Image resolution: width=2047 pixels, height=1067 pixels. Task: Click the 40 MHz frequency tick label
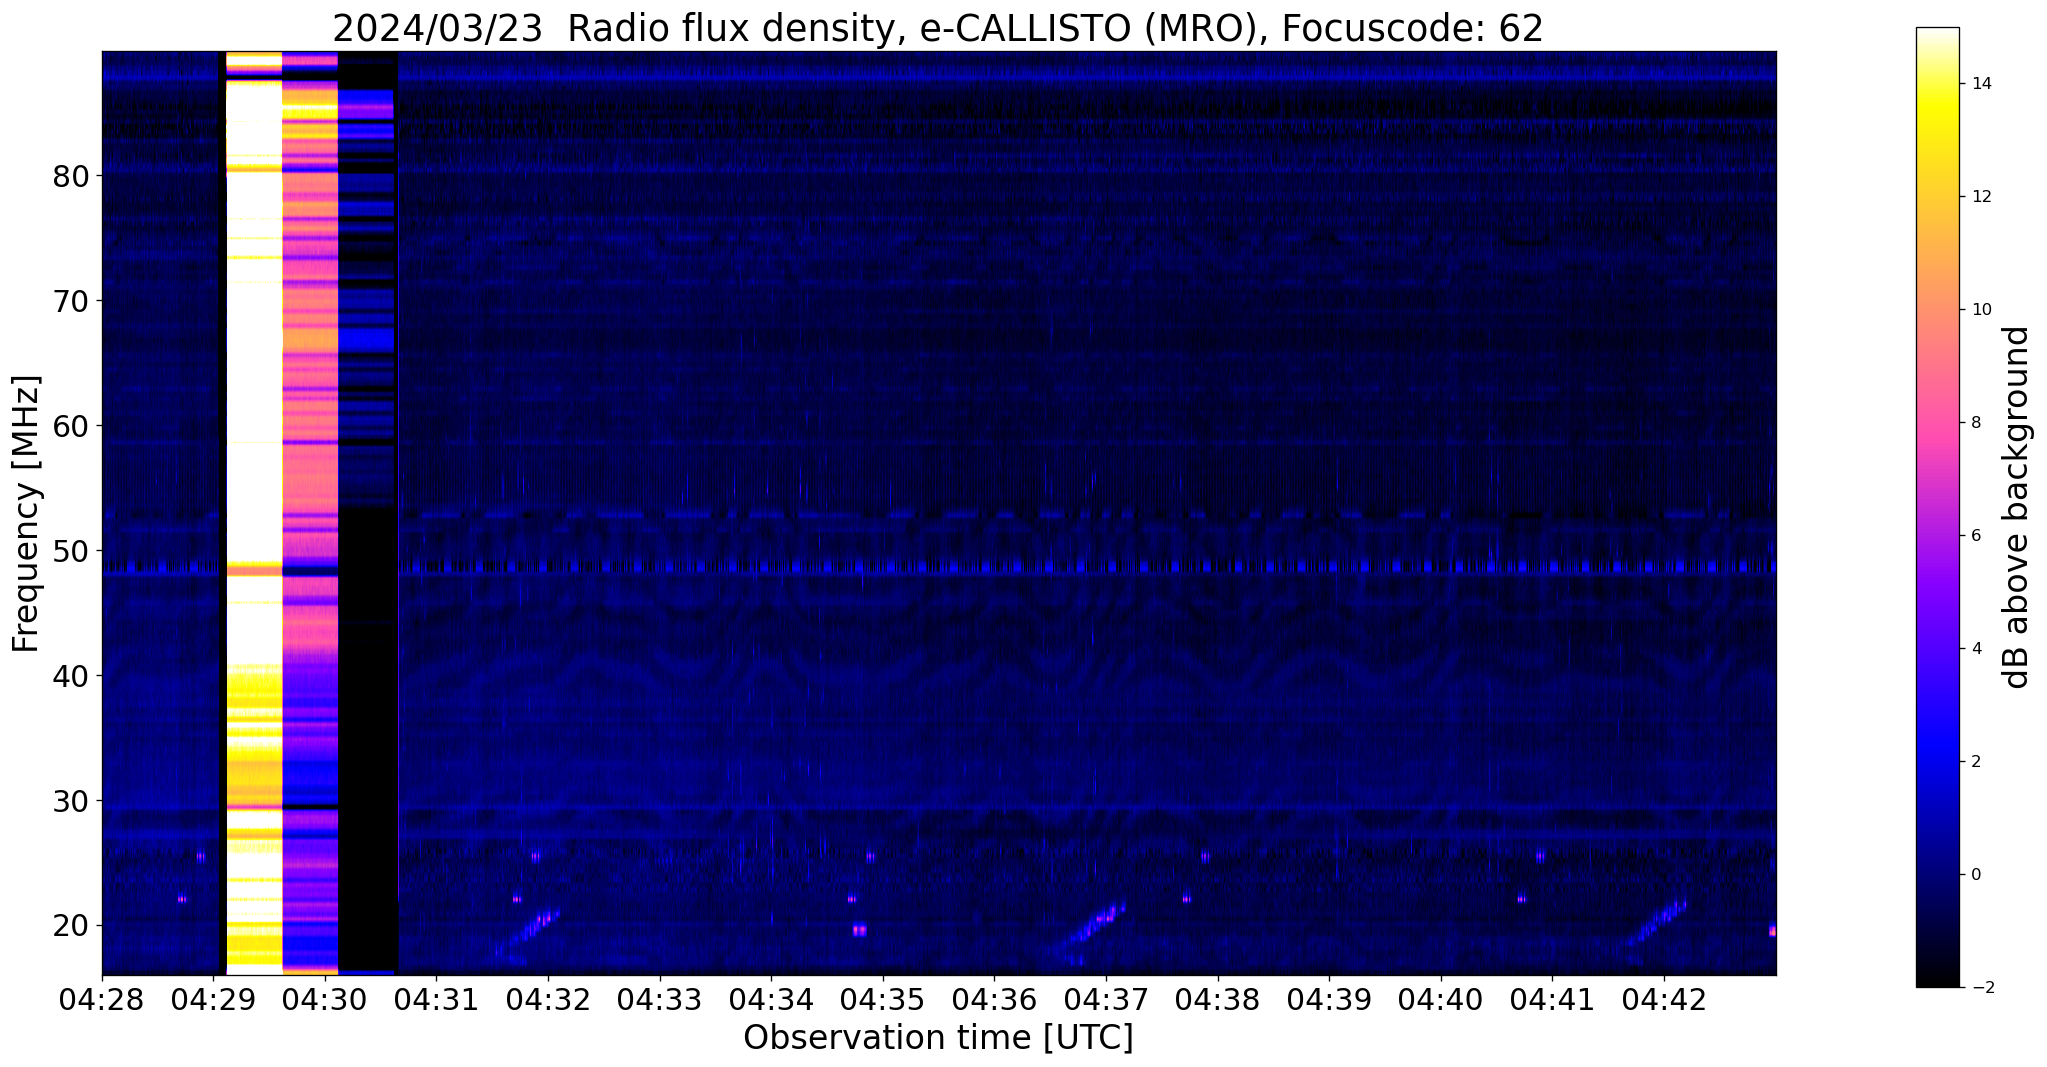click(70, 676)
